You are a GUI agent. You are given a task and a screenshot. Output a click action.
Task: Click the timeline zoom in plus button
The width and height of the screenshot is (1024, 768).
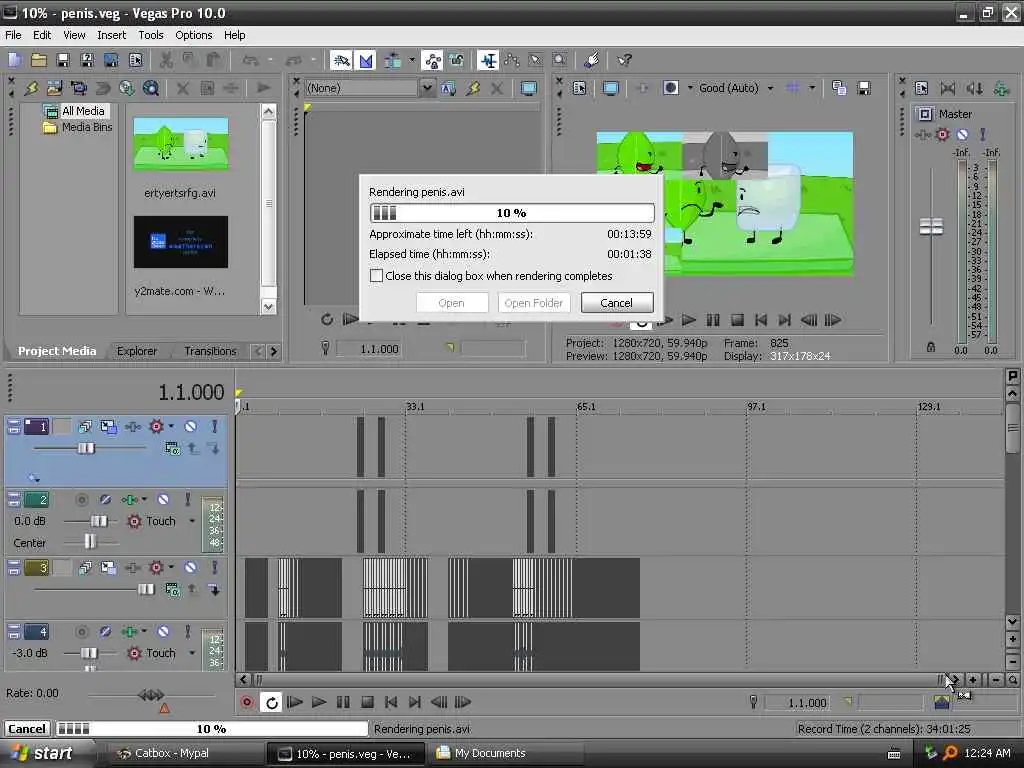point(973,680)
